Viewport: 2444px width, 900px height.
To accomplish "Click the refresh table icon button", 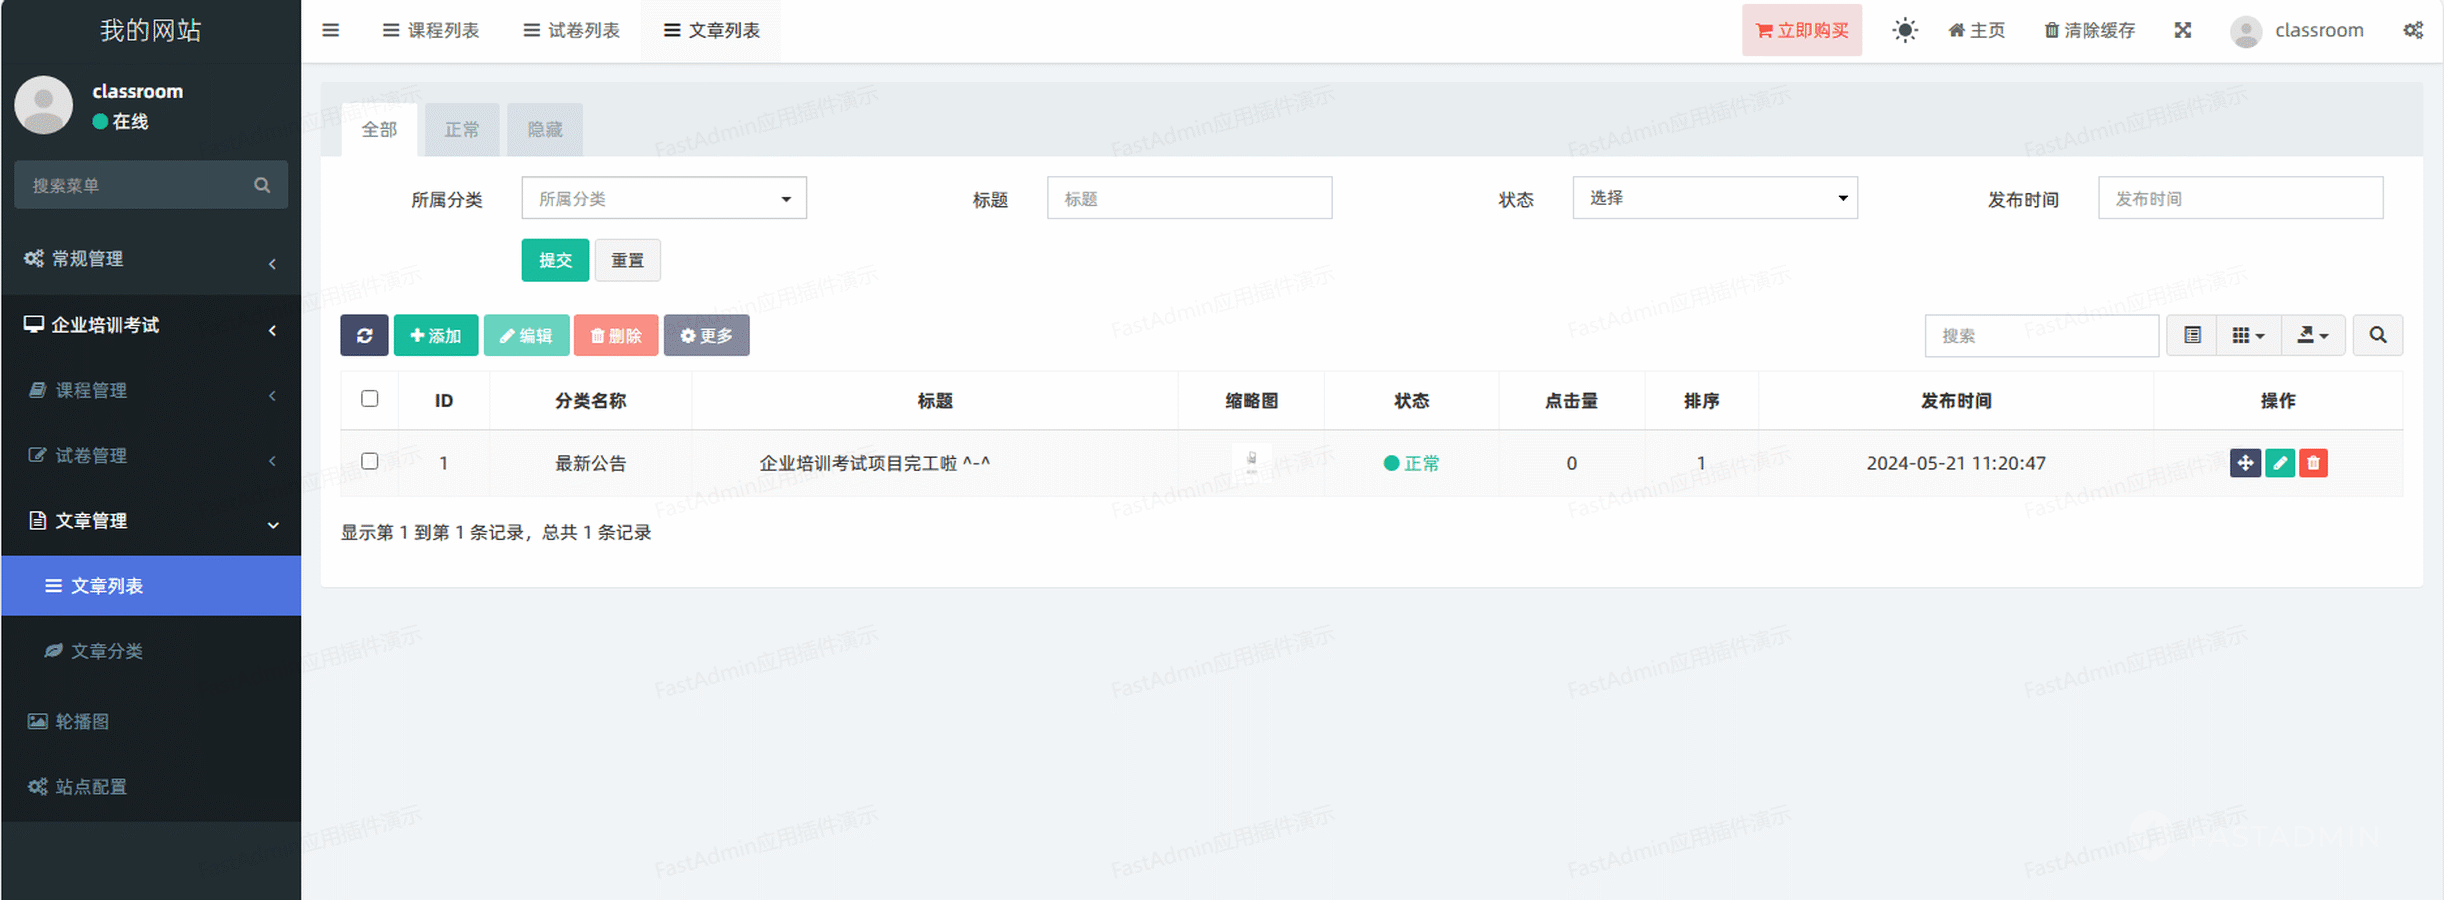I will 364,335.
